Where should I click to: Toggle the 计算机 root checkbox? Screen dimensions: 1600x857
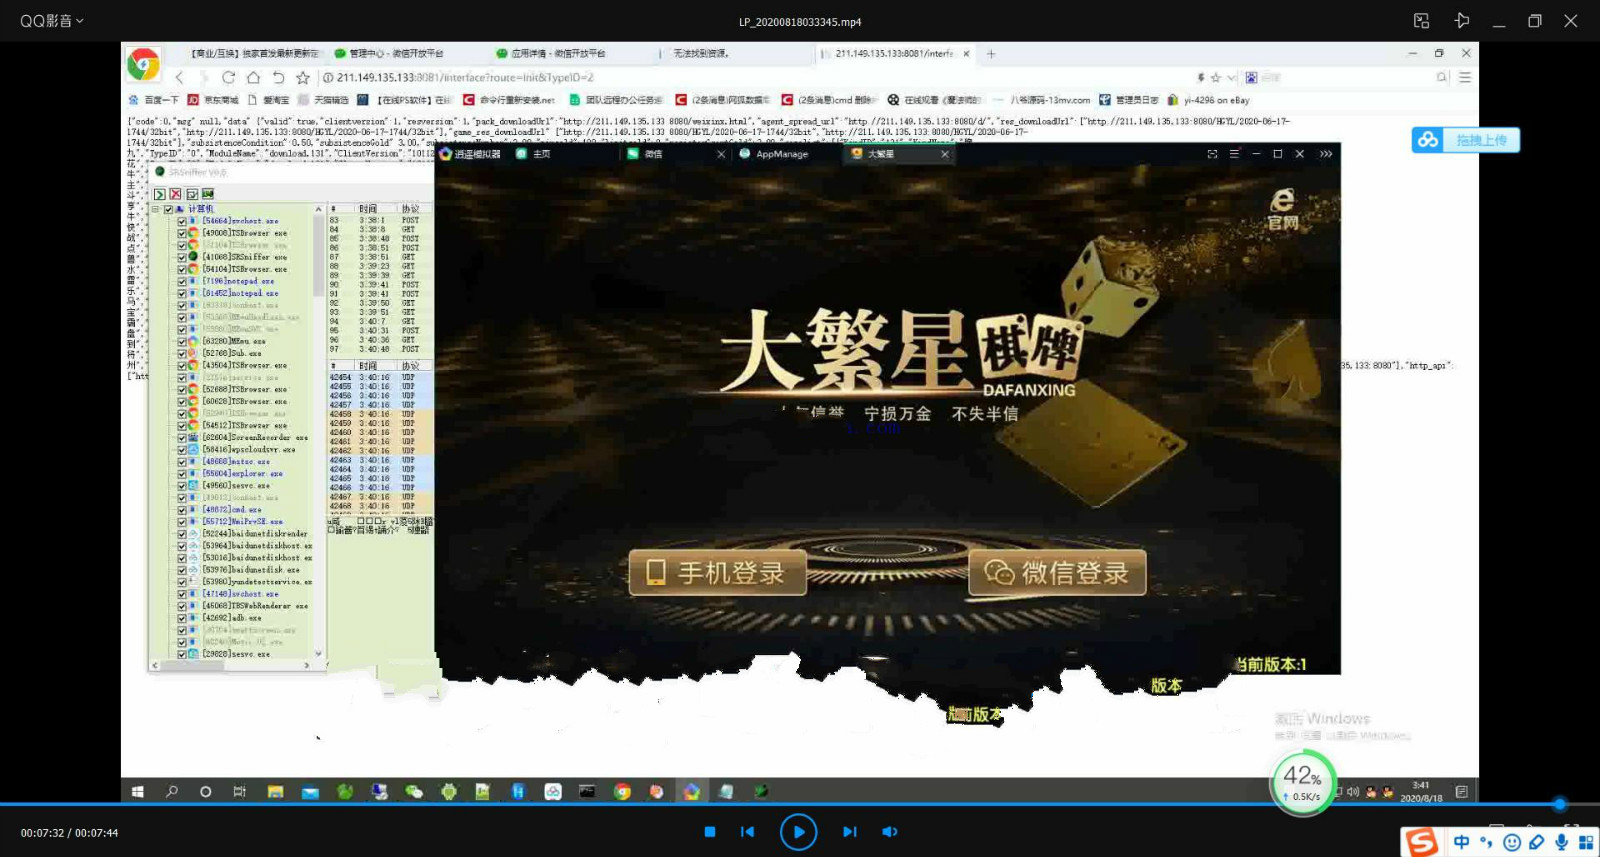pyautogui.click(x=167, y=209)
